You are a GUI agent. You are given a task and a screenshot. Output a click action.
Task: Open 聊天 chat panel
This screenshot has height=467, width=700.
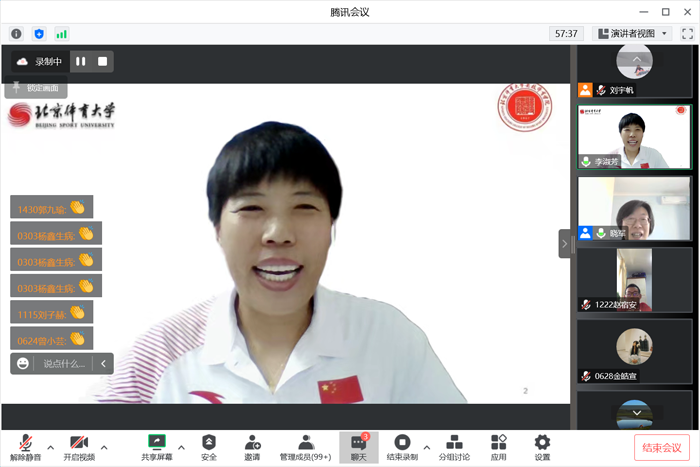358,447
